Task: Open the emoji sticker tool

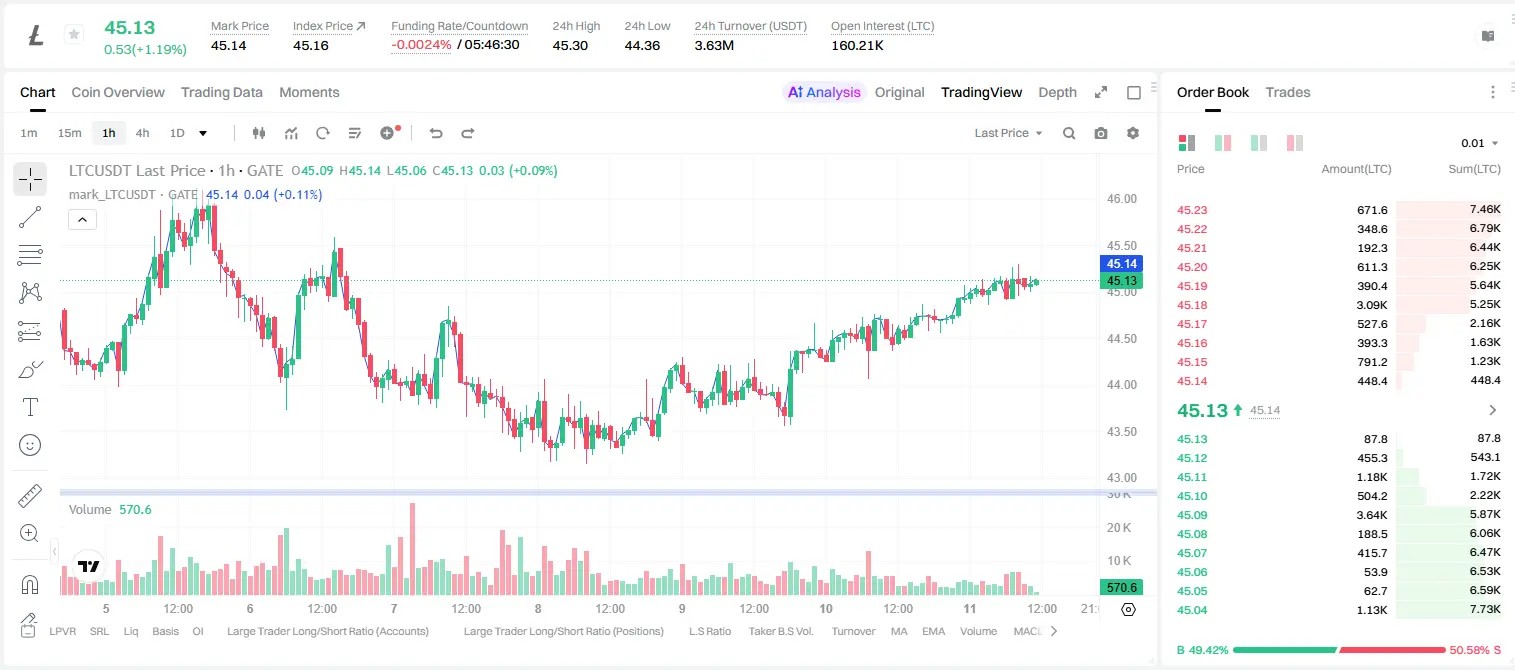Action: click(x=30, y=445)
